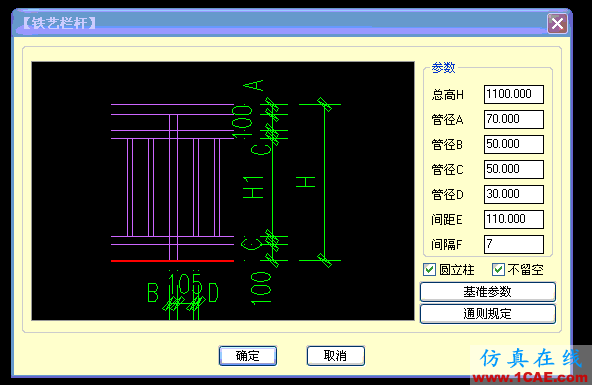Click the 间距E input field
The width and height of the screenshot is (592, 385).
point(514,219)
